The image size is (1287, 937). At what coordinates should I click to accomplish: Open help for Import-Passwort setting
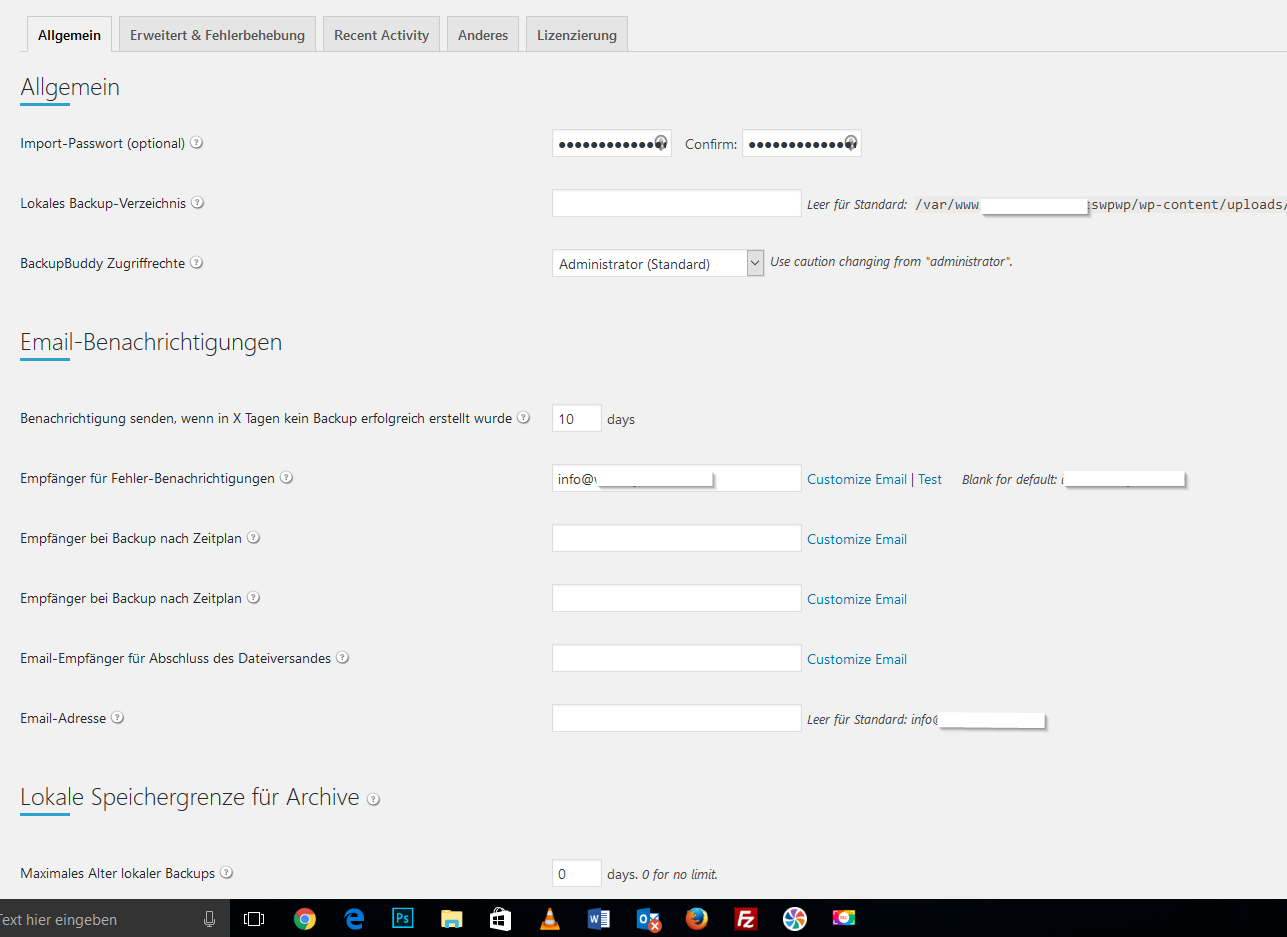[x=197, y=143]
